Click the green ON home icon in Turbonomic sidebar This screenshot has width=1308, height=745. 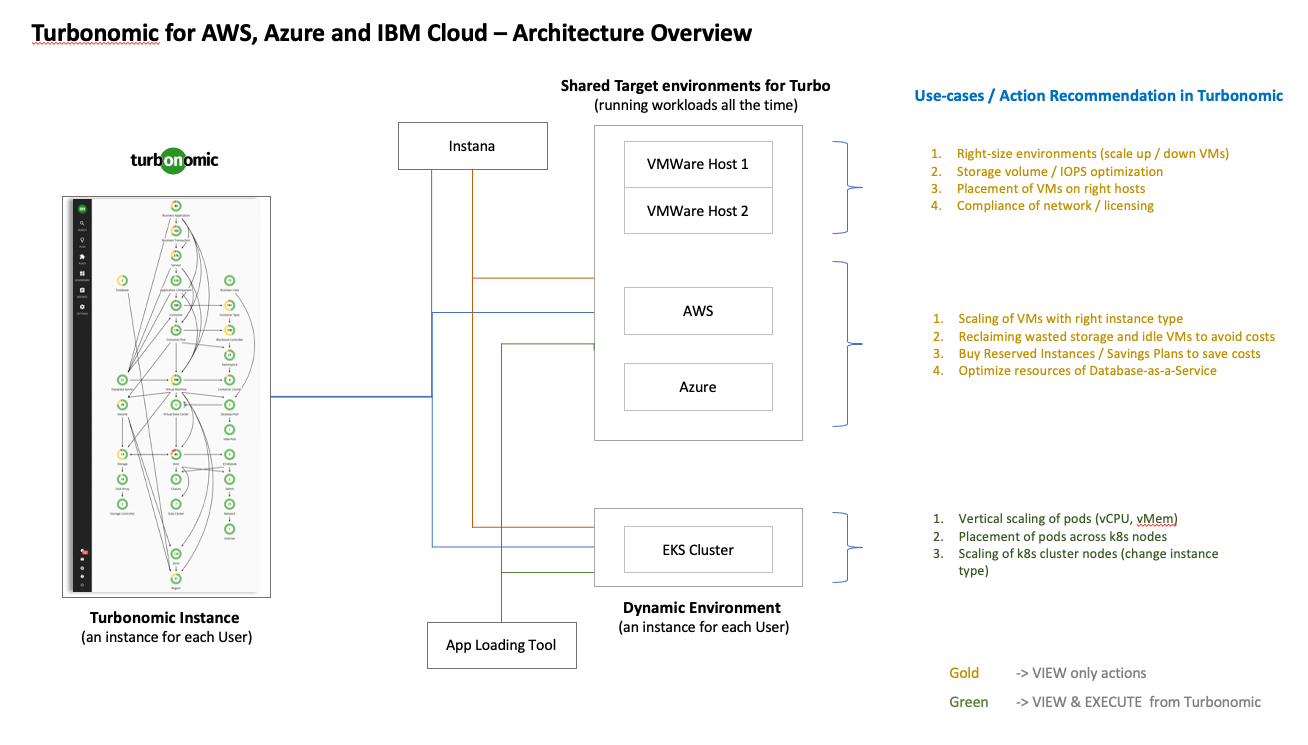coord(82,209)
